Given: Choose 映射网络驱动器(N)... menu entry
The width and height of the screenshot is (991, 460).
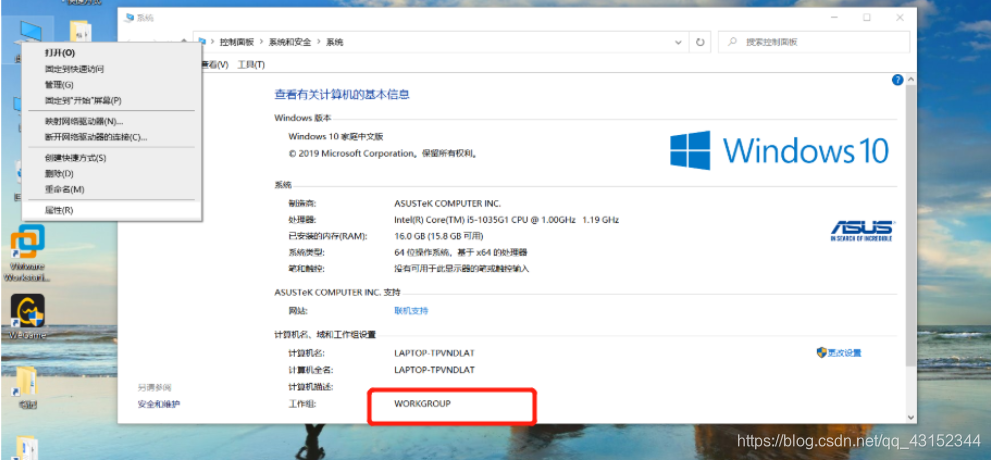Looking at the screenshot, I should (111, 121).
